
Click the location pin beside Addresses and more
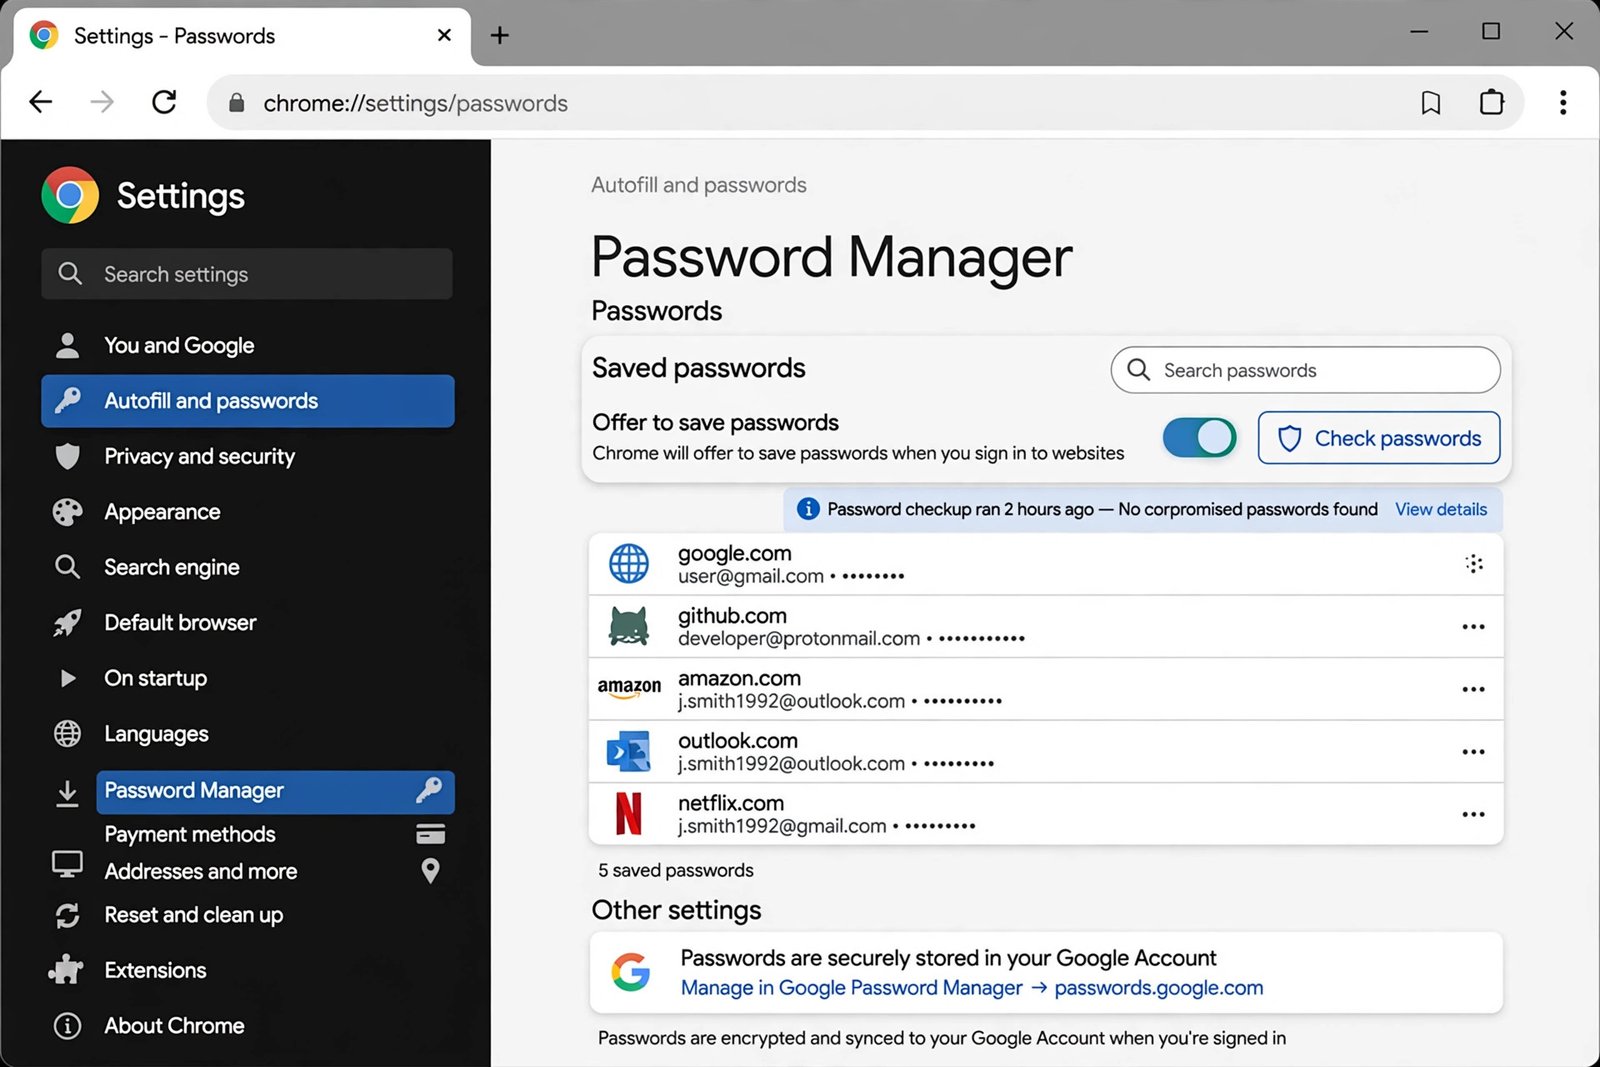430,871
